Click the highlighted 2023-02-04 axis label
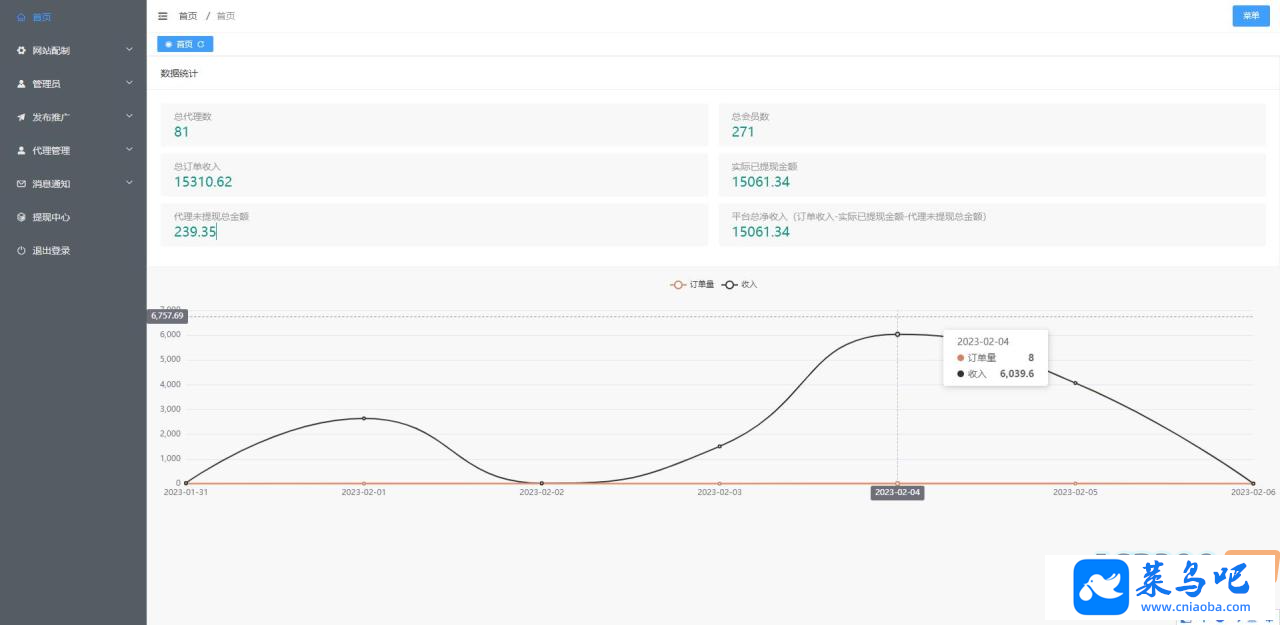1280x625 pixels. [x=897, y=492]
